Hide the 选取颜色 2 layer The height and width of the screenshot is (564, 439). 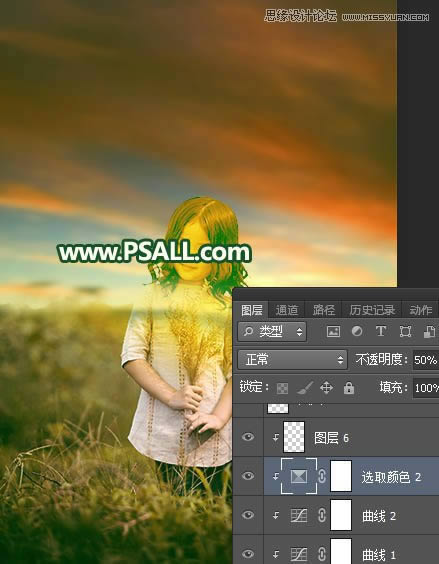pyautogui.click(x=248, y=476)
